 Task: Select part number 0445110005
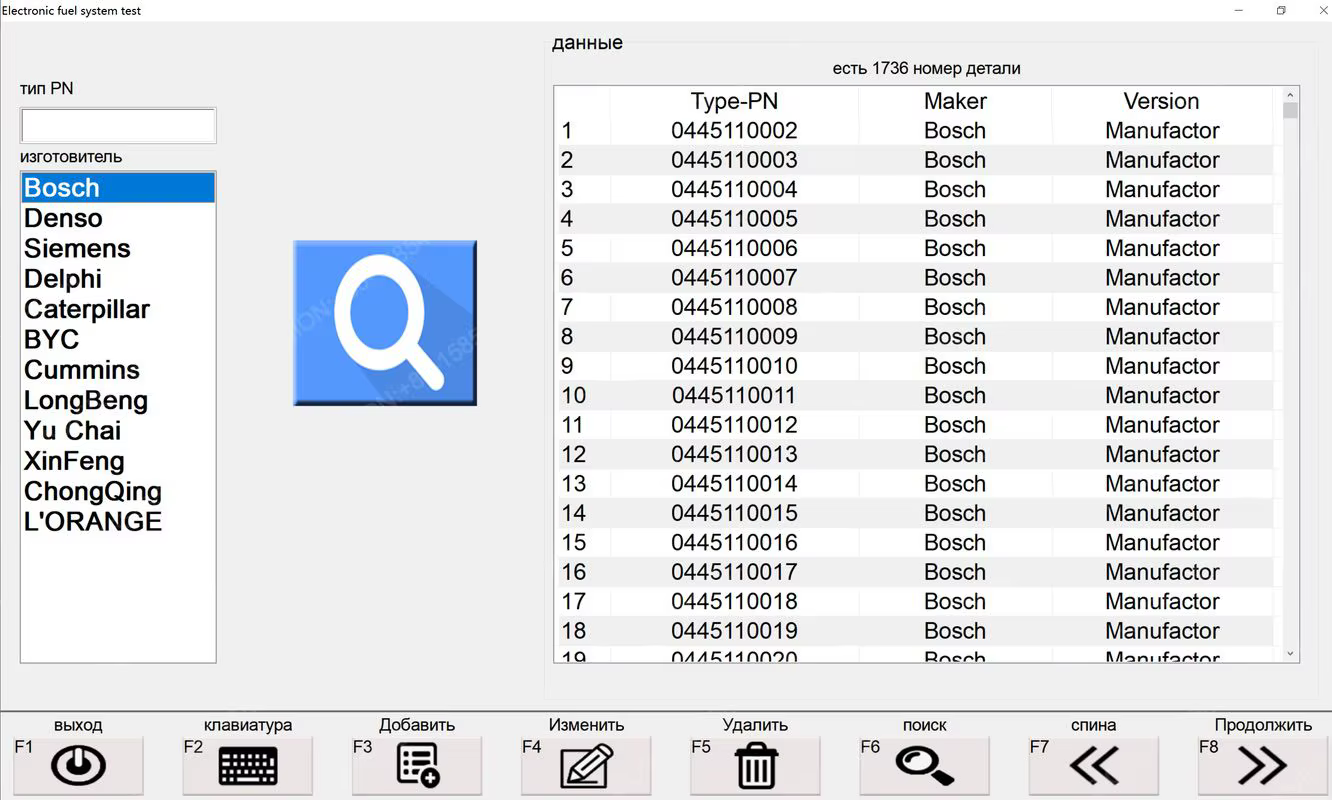734,219
